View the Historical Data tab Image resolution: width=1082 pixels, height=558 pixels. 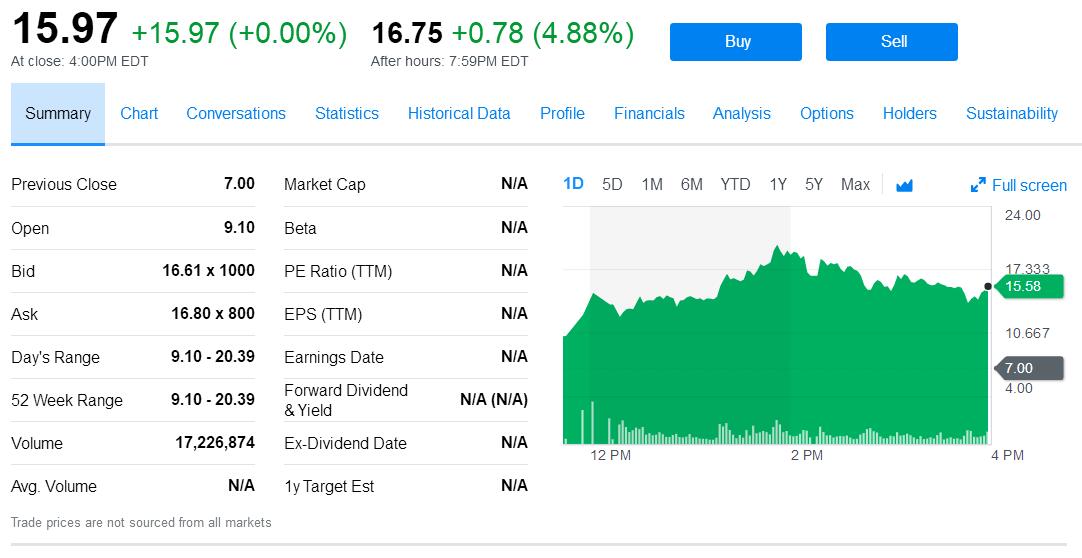tap(459, 113)
